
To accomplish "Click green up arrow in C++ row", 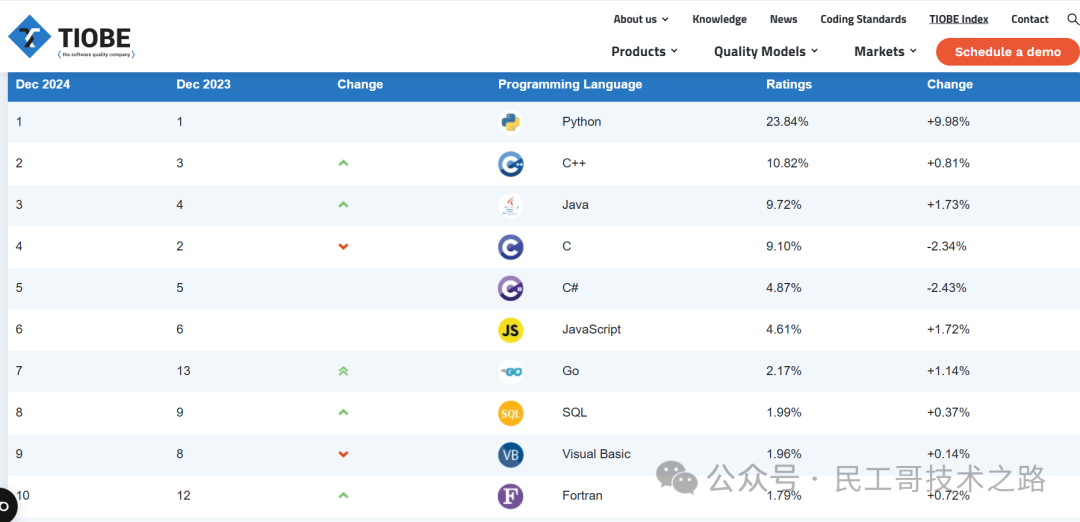I will point(343,163).
